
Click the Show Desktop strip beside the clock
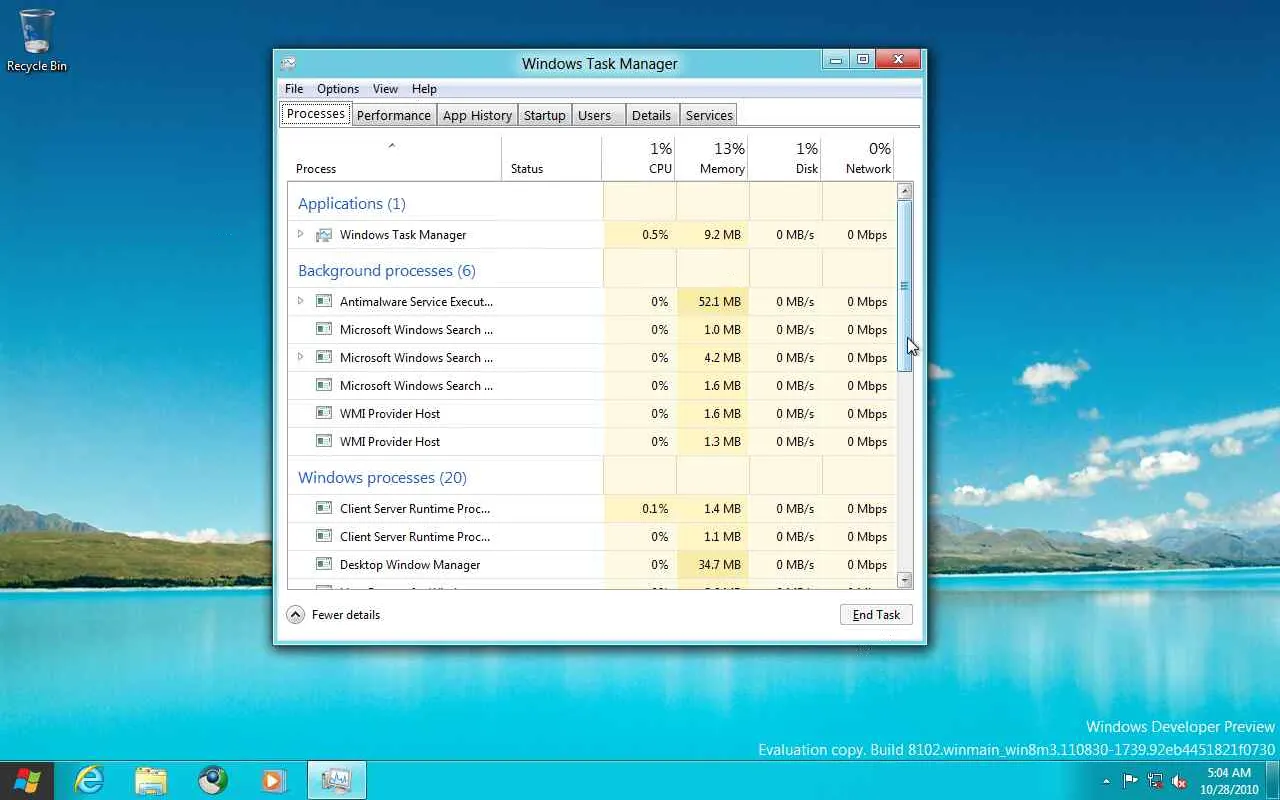pyautogui.click(x=1273, y=781)
